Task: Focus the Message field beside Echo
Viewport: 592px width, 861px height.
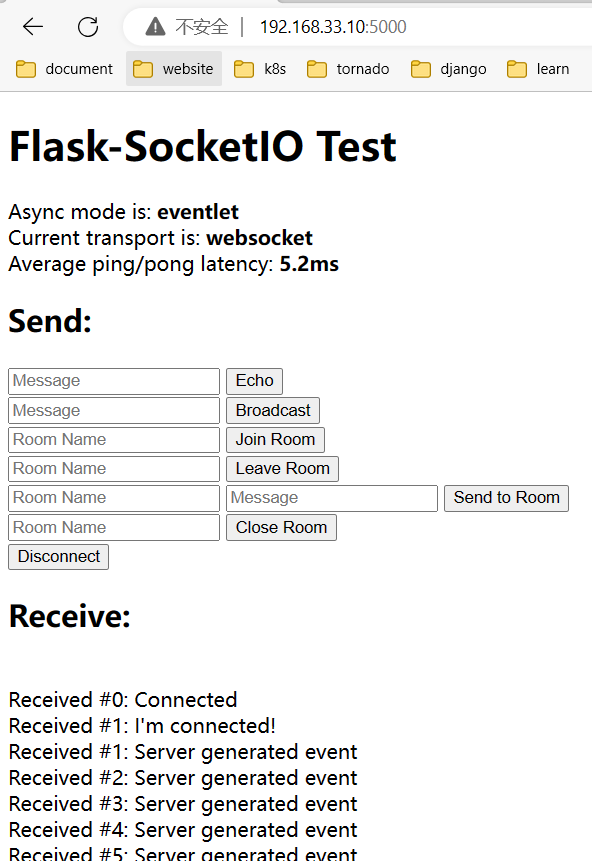Action: (x=113, y=380)
